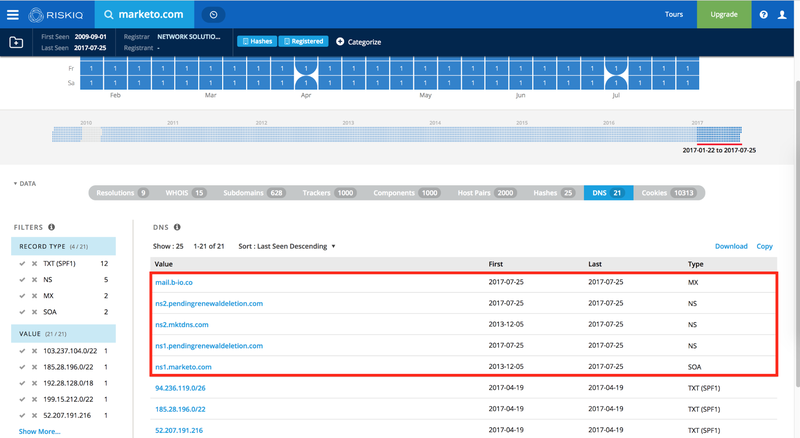This screenshot has width=800, height=438.
Task: Sort by the Type column header
Action: 695,264
